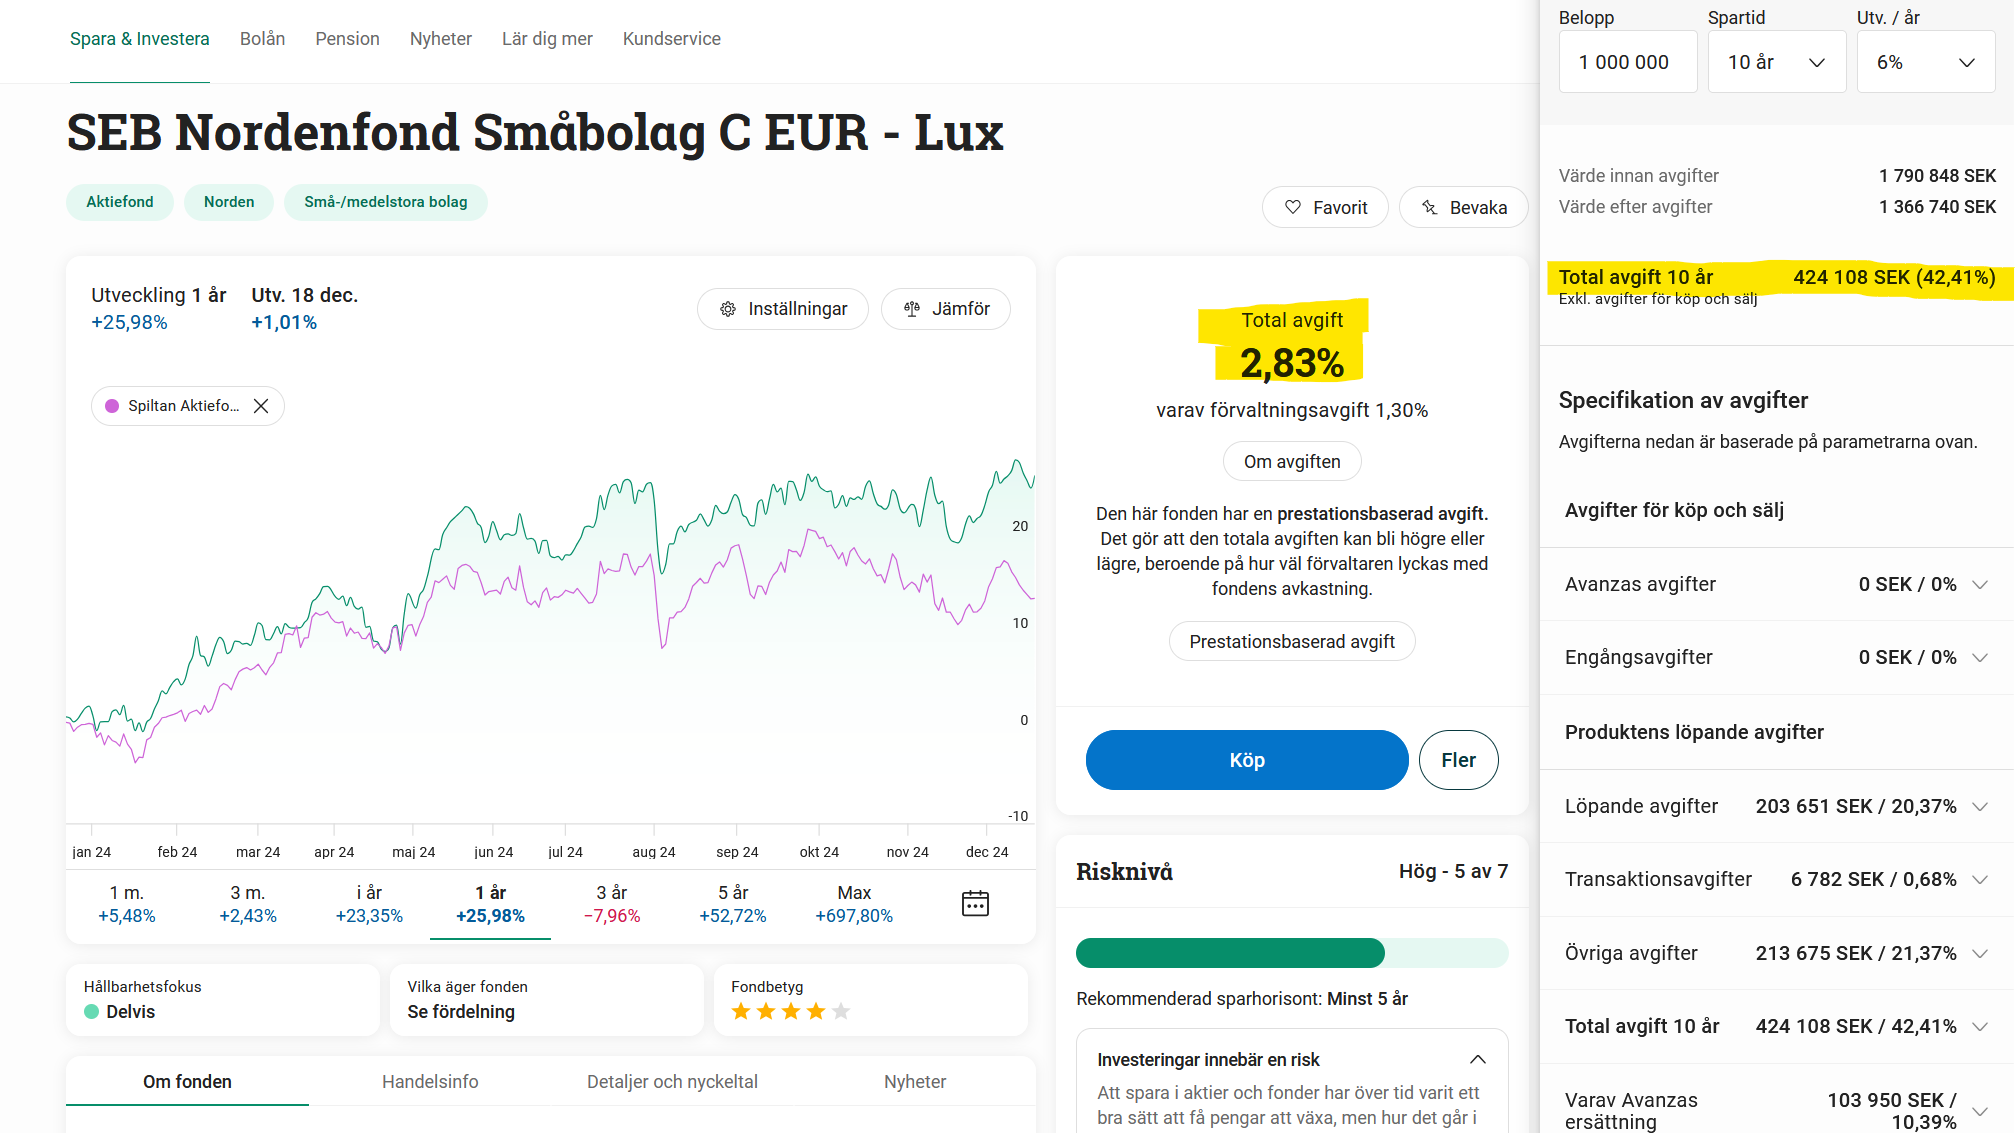The height and width of the screenshot is (1133, 2015).
Task: Click the Prestationsbaserad avgift button
Action: point(1291,642)
